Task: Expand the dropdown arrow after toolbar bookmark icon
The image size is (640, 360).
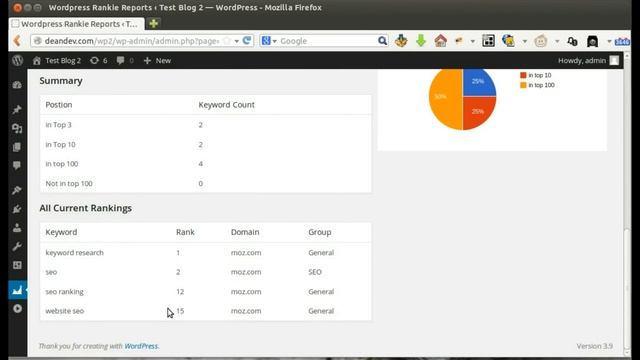Action: coord(472,41)
